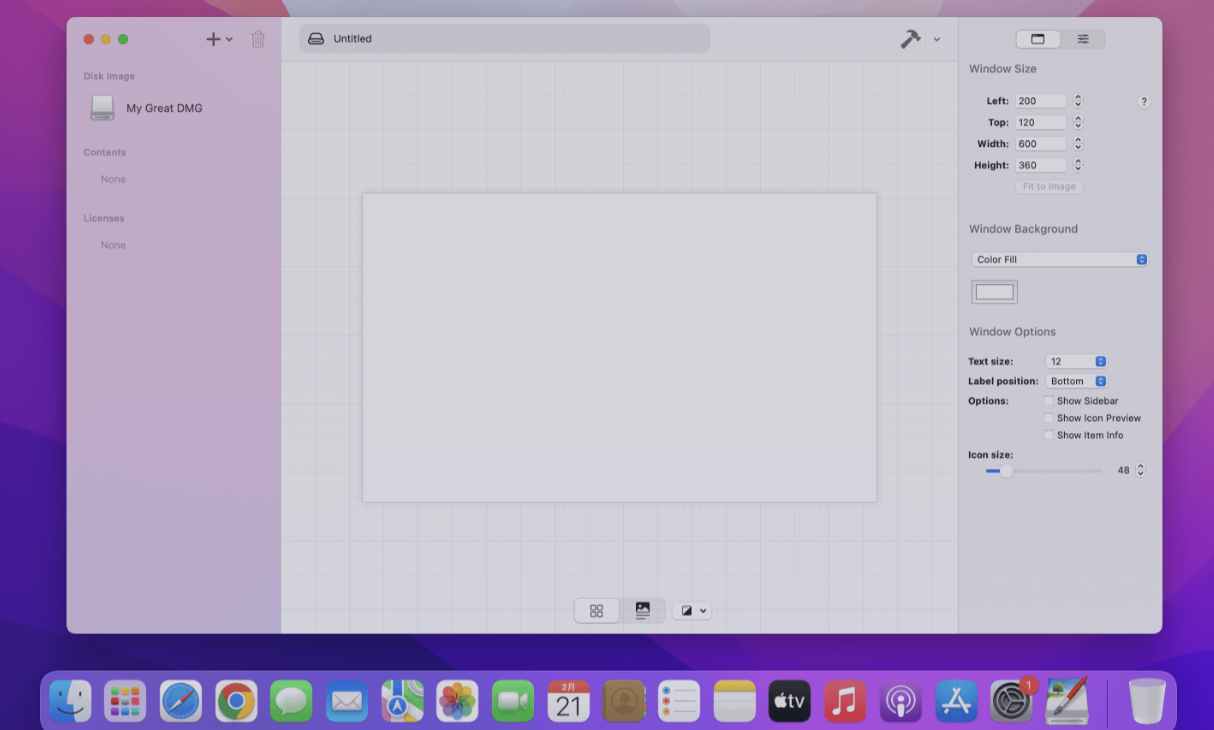Click the help question mark button
Image resolution: width=1214 pixels, height=730 pixels.
(x=1143, y=101)
